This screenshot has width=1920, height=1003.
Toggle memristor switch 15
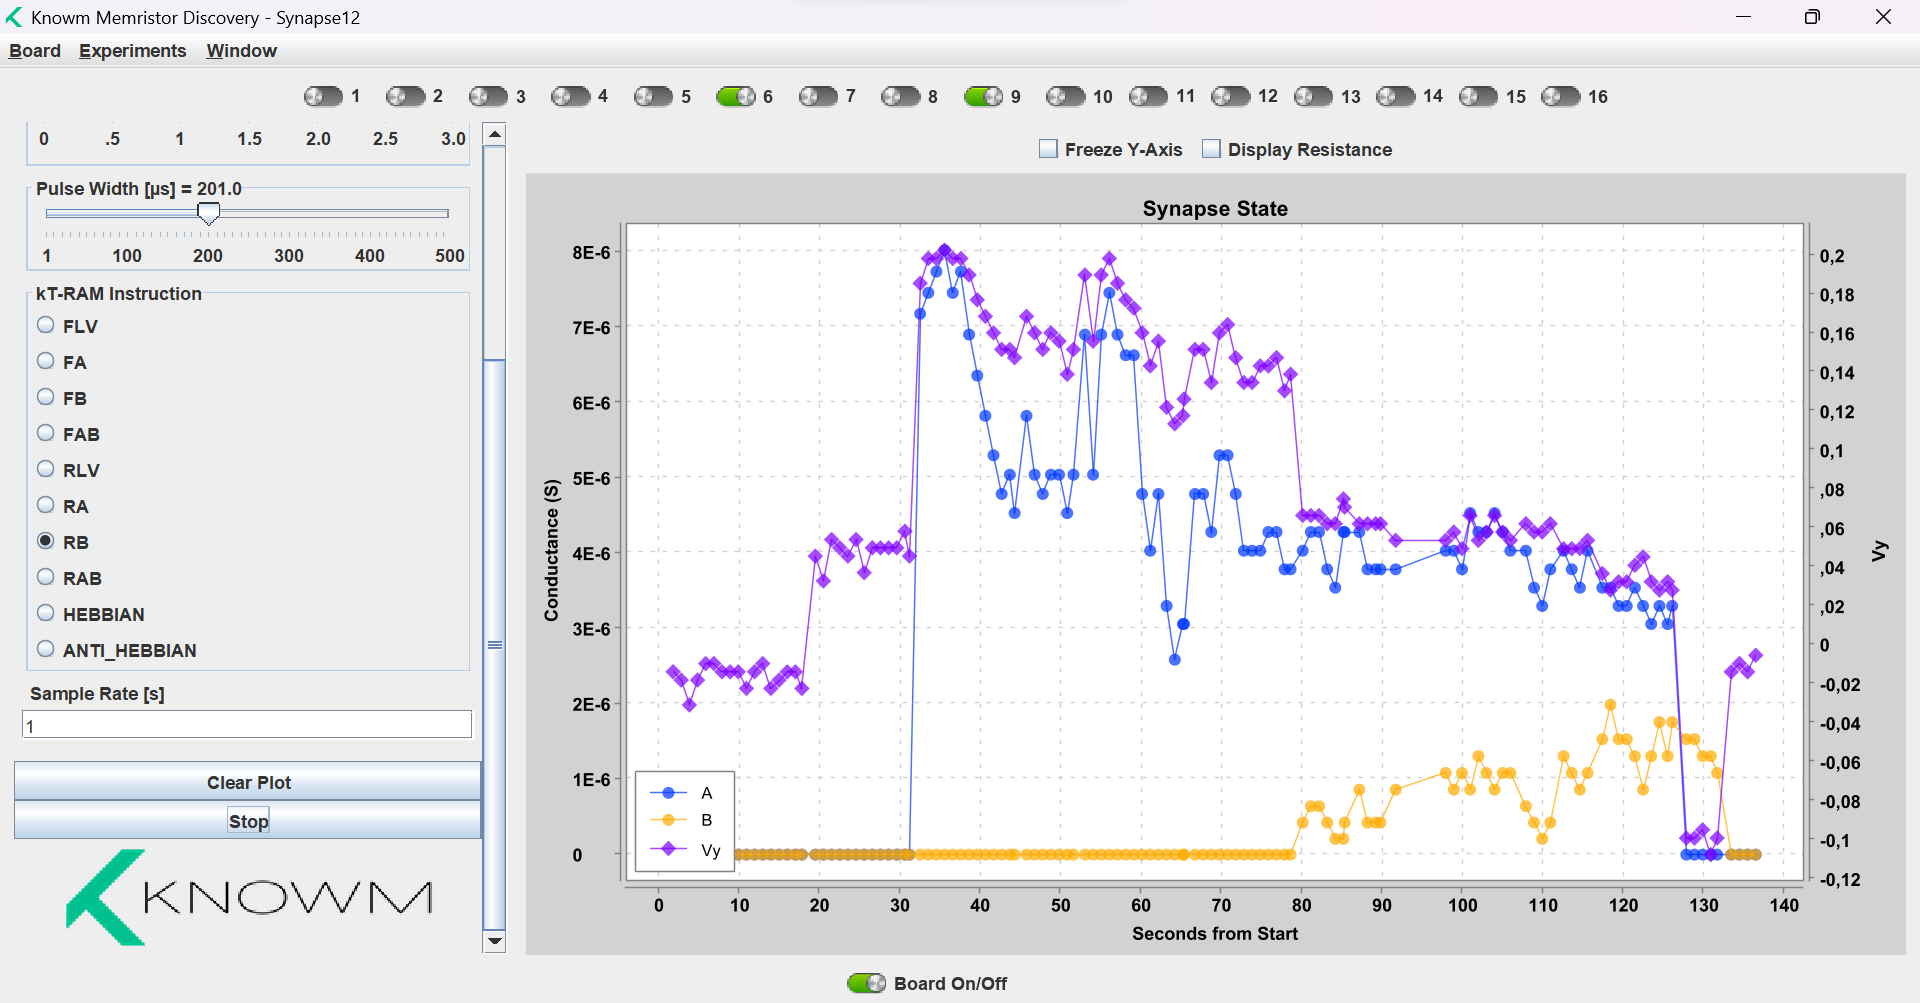pyautogui.click(x=1478, y=96)
